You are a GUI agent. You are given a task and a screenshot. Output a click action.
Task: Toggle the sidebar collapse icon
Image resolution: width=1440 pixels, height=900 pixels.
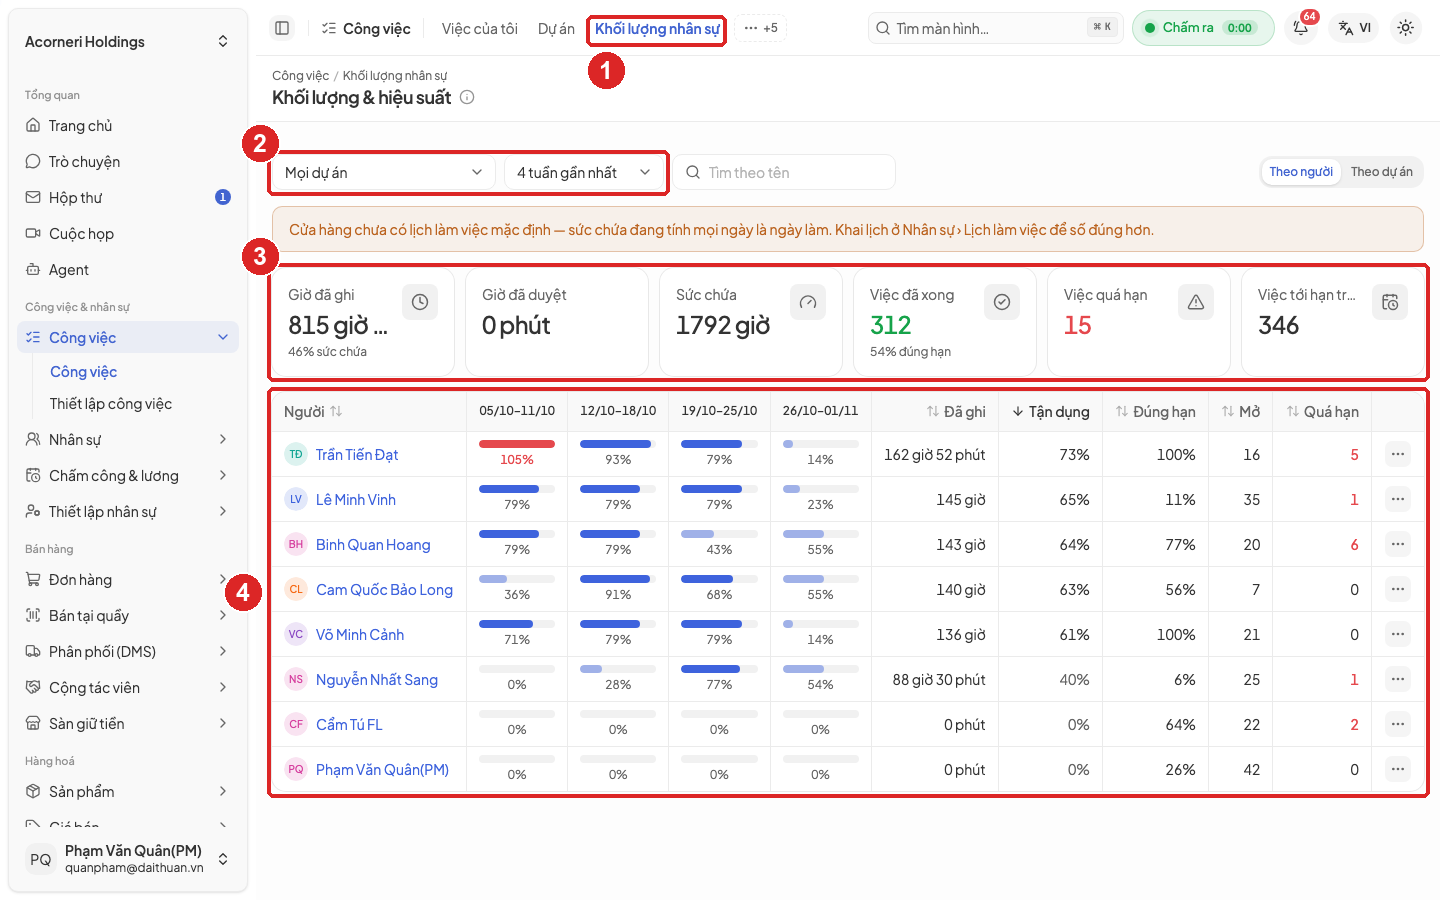click(x=282, y=28)
